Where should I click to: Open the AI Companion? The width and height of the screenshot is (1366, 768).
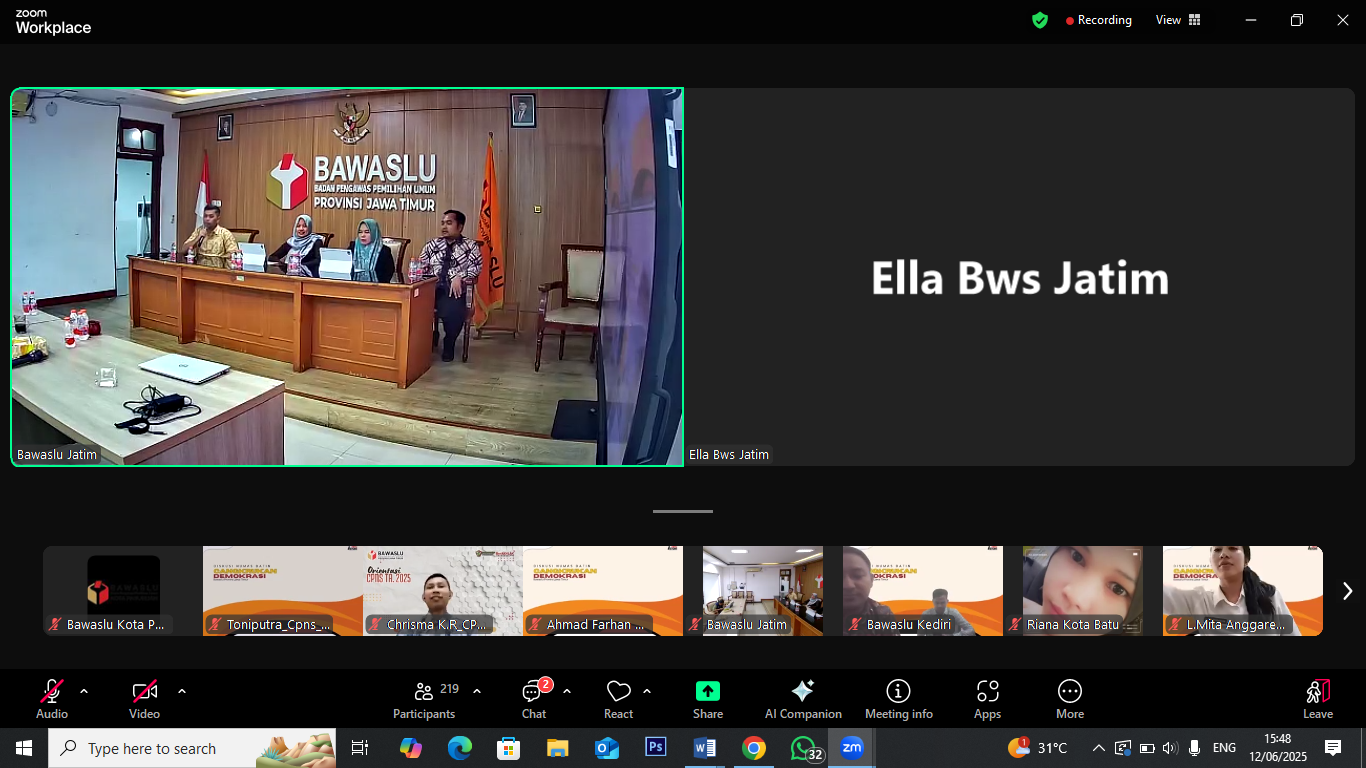click(x=803, y=698)
